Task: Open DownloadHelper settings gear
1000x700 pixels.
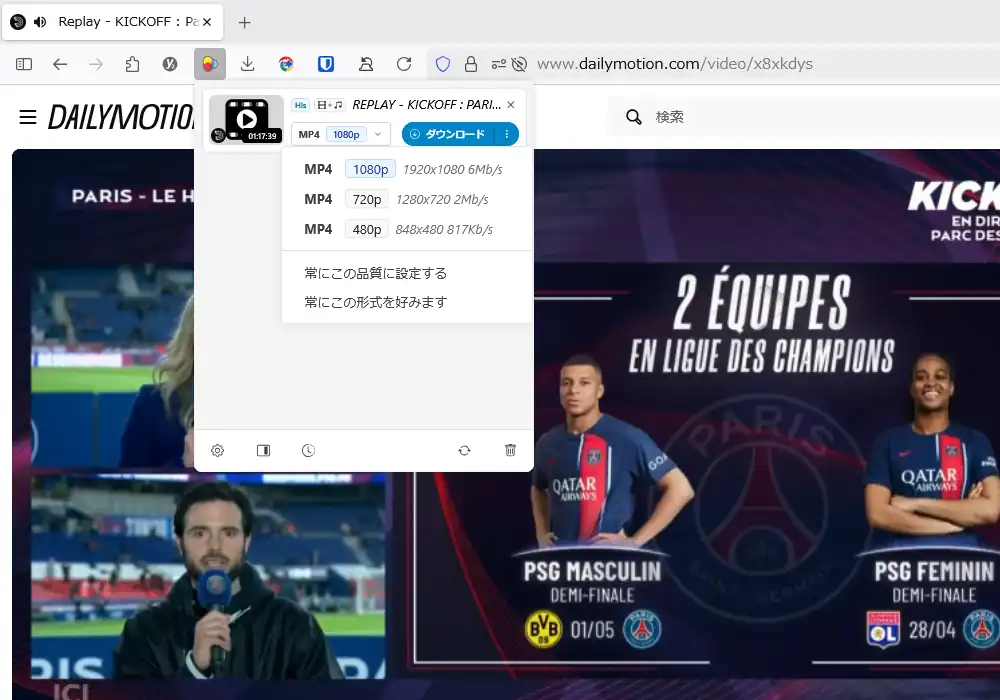Action: 217,451
